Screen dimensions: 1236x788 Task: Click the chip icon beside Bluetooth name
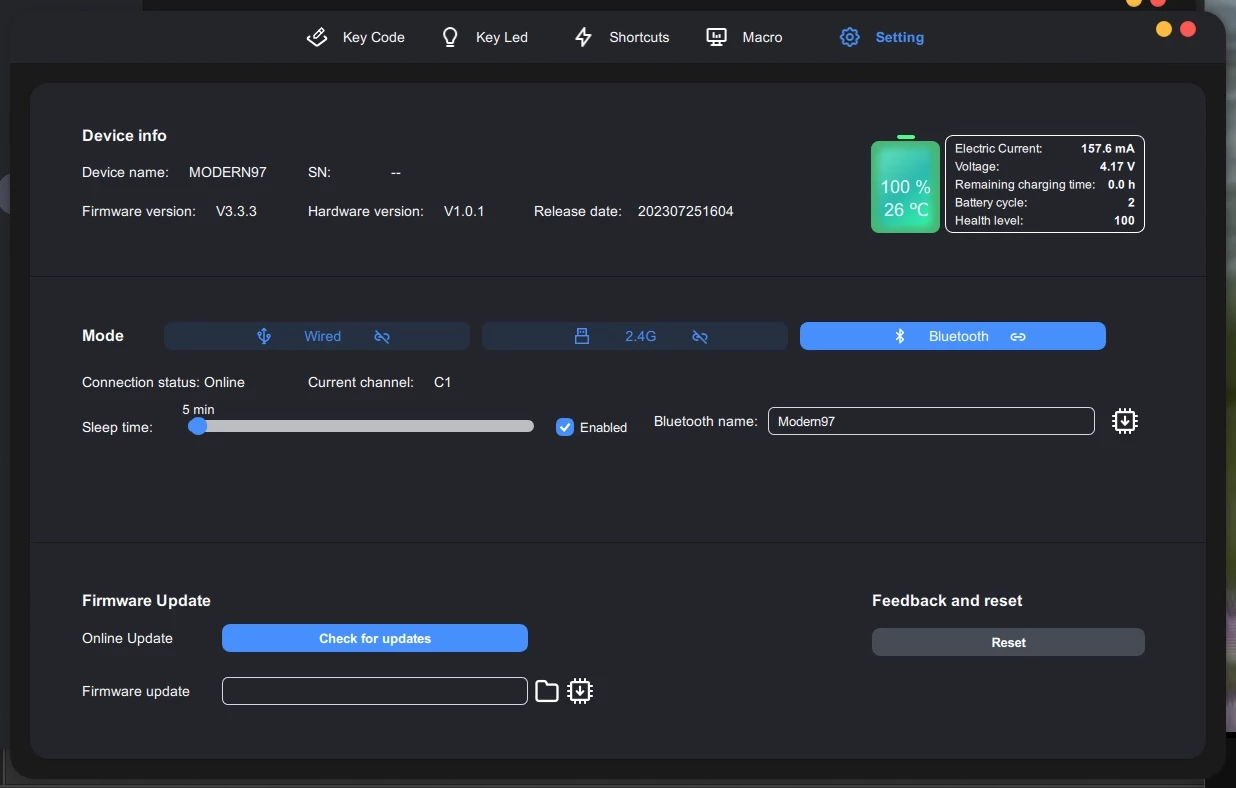coord(1125,421)
